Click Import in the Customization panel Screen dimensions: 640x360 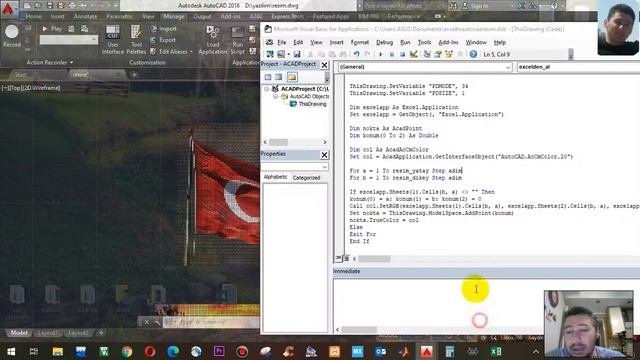point(163,29)
